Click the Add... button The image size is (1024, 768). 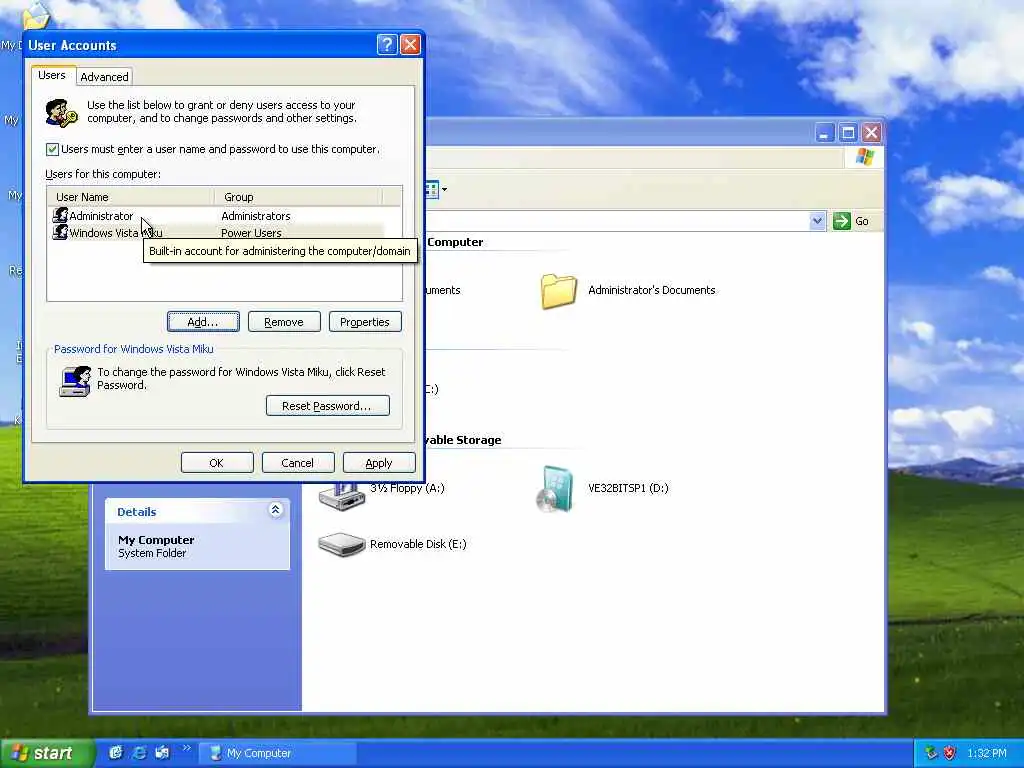coord(203,322)
